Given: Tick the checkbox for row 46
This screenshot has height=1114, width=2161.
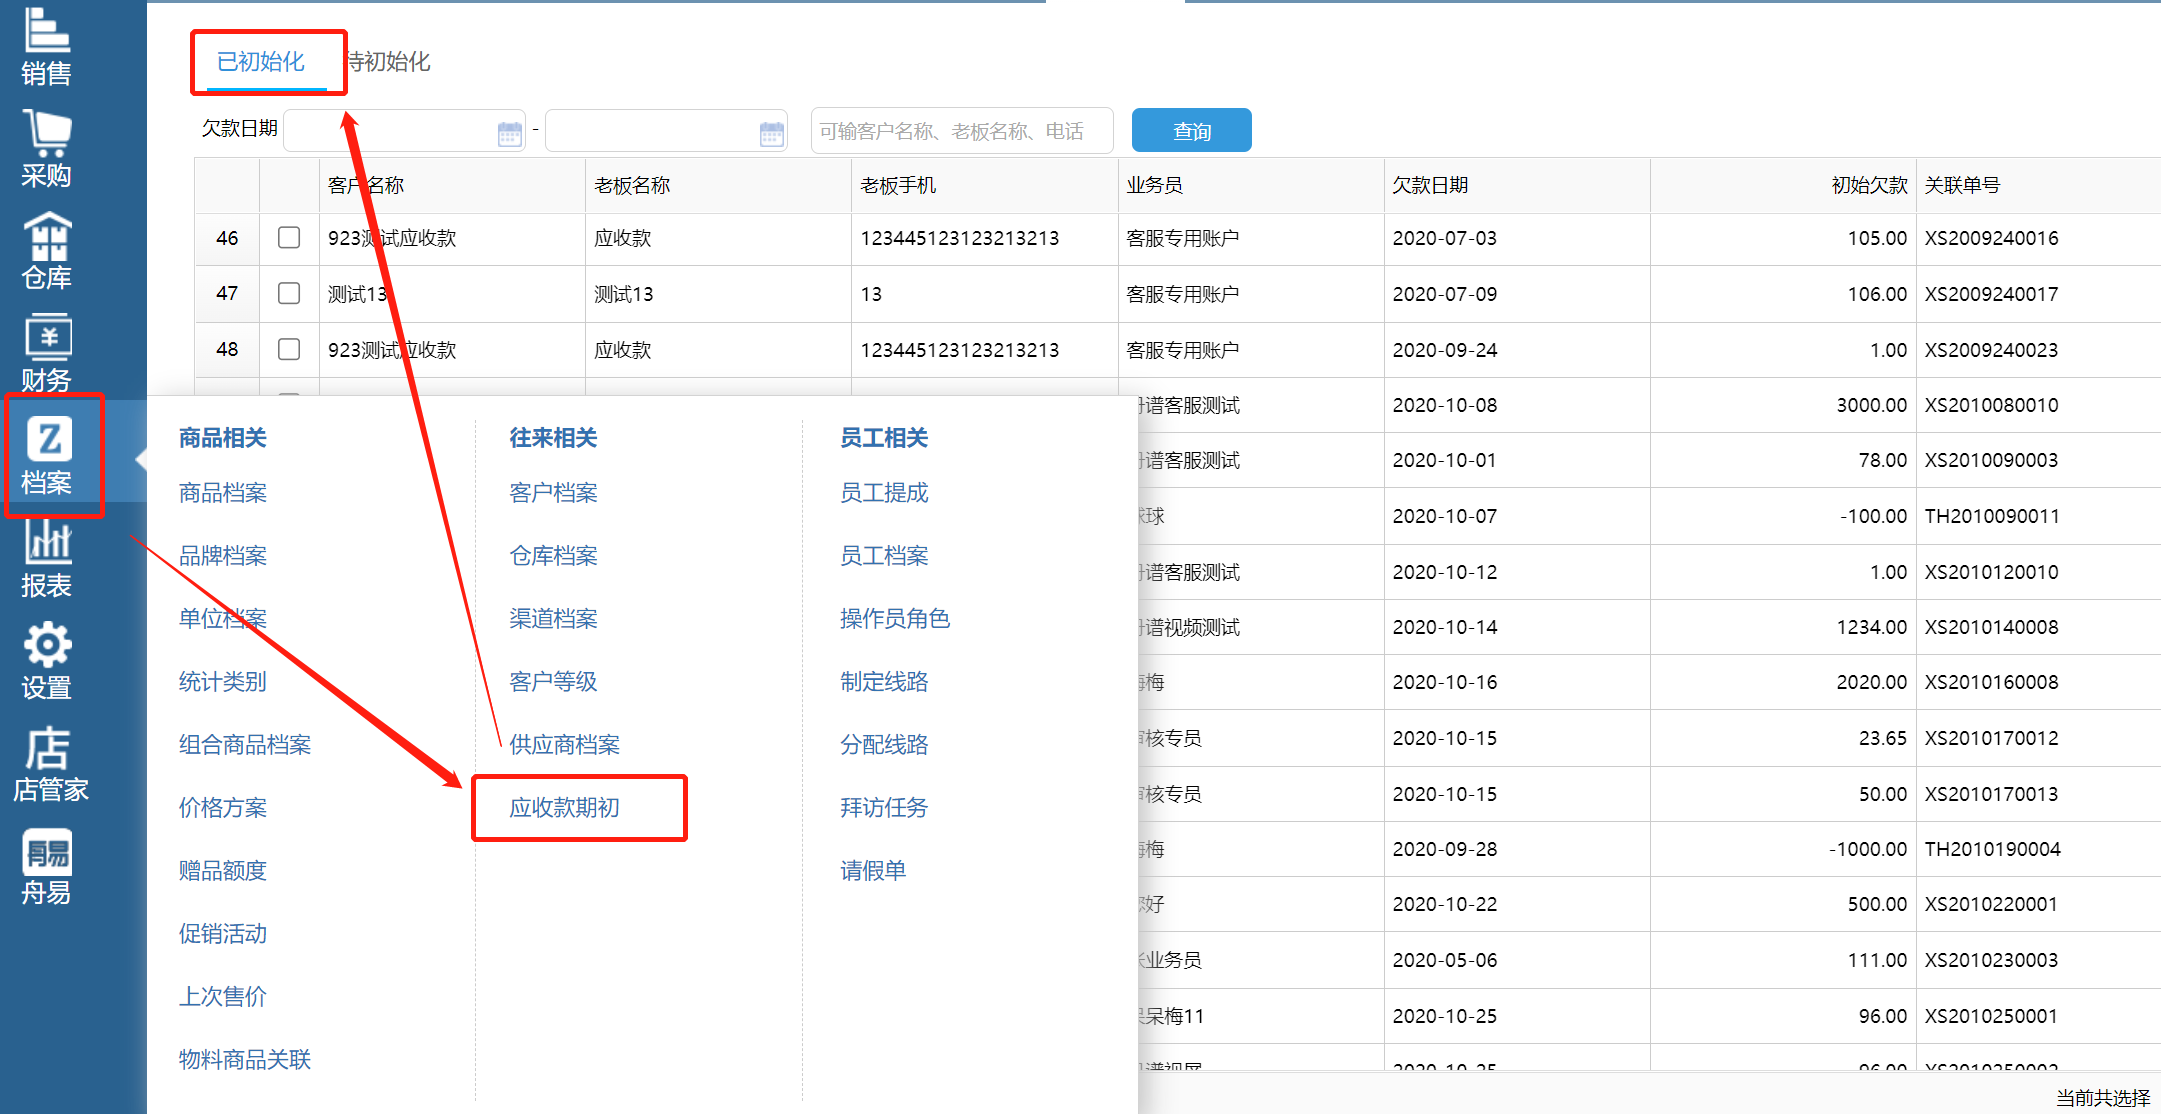Looking at the screenshot, I should point(289,238).
